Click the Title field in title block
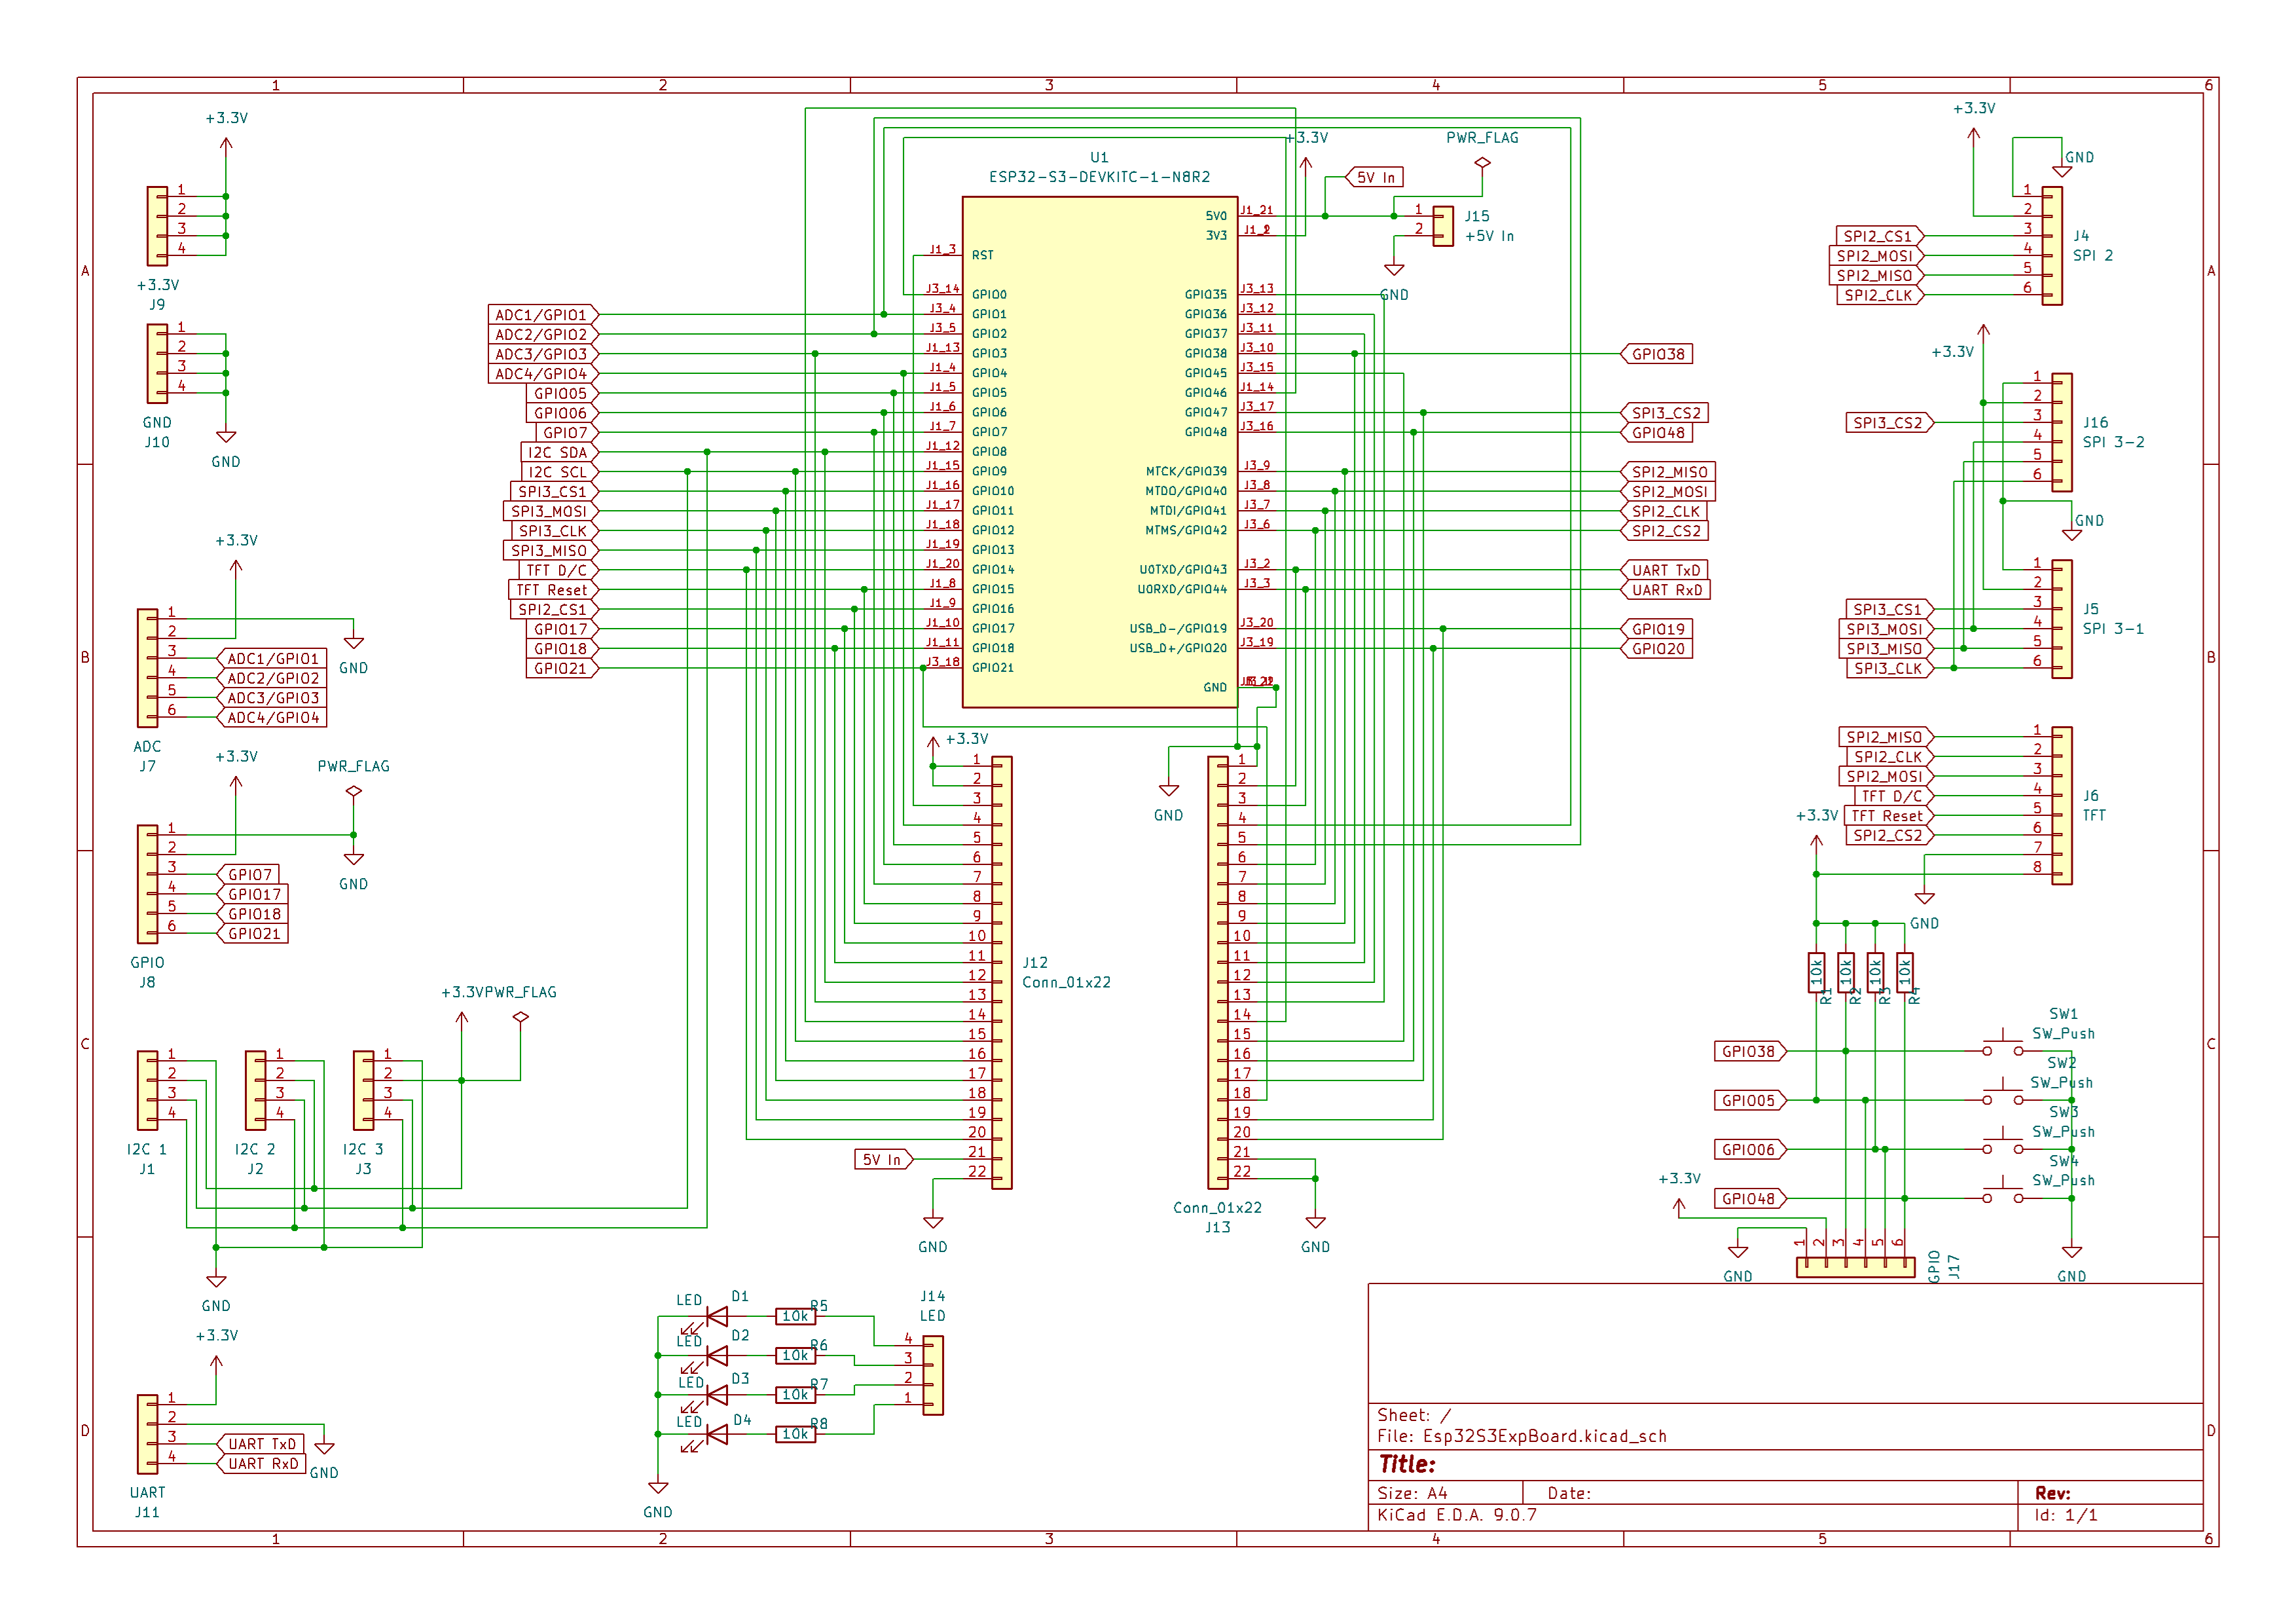The width and height of the screenshot is (2296, 1624). 1785,1464
